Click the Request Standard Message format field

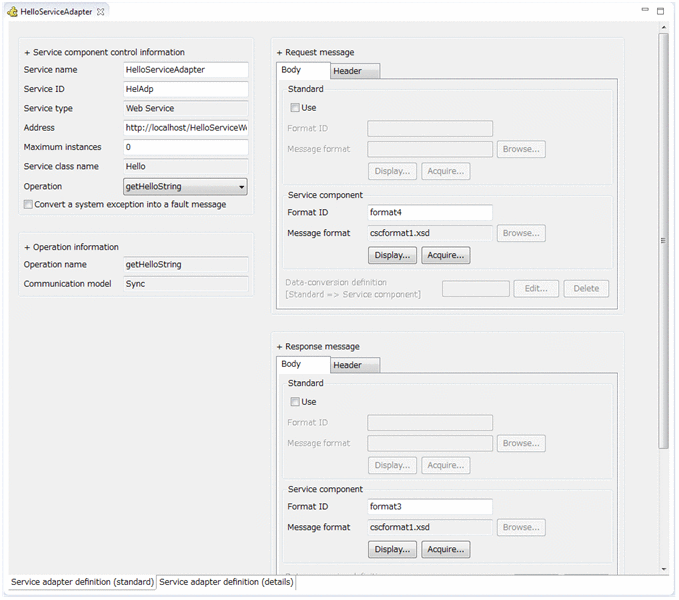click(x=430, y=149)
